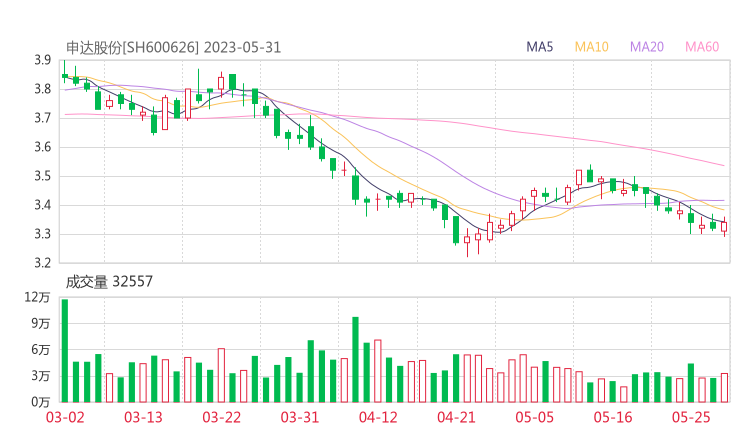The height and width of the screenshot is (440, 740).
Task: Click the 03-02 date axis label
Action: (65, 417)
